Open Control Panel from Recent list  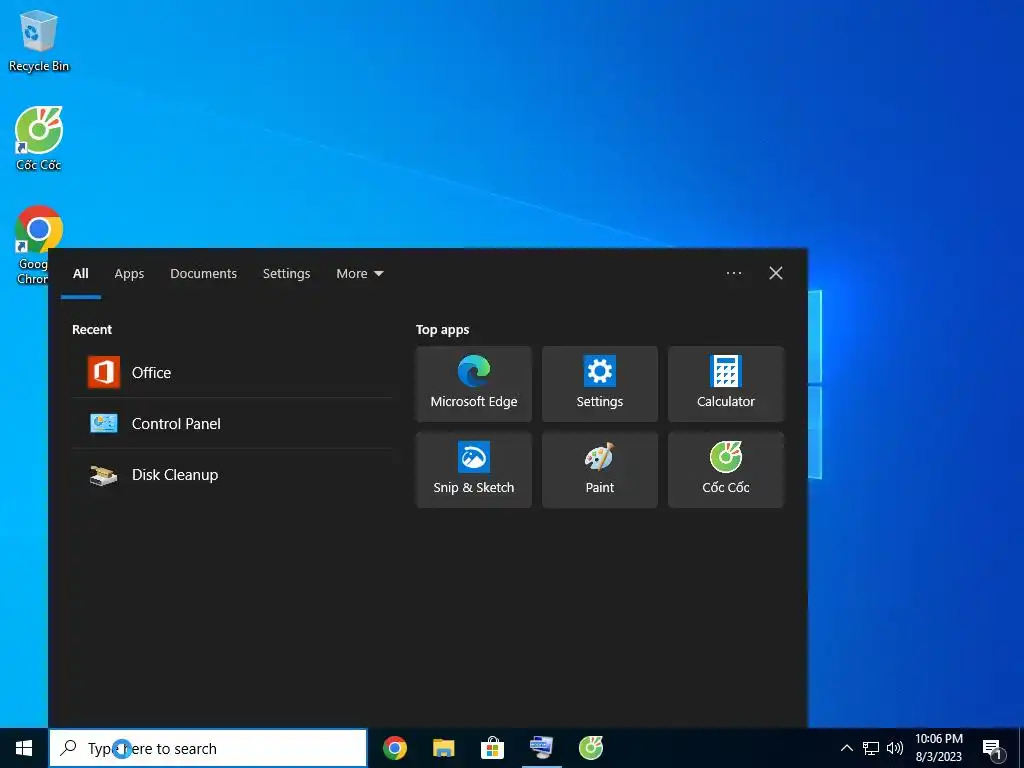[x=232, y=423]
